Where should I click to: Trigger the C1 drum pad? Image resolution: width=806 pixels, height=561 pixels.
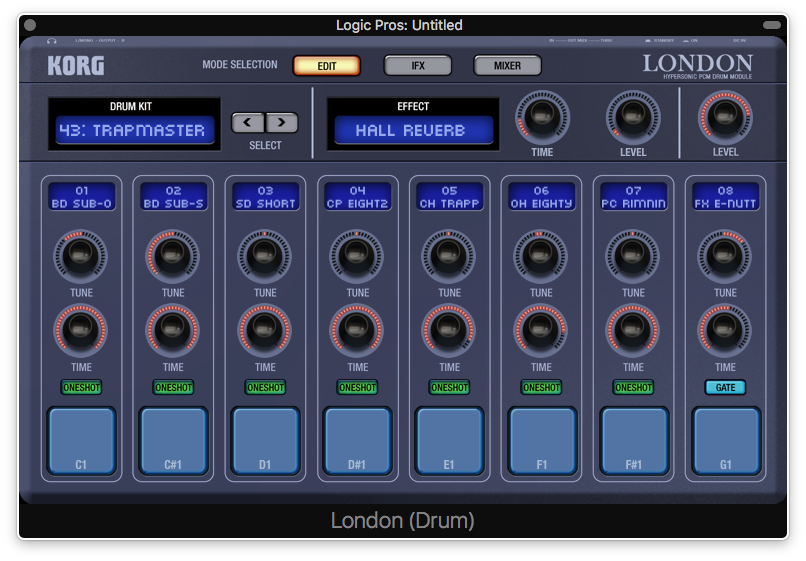click(x=81, y=441)
